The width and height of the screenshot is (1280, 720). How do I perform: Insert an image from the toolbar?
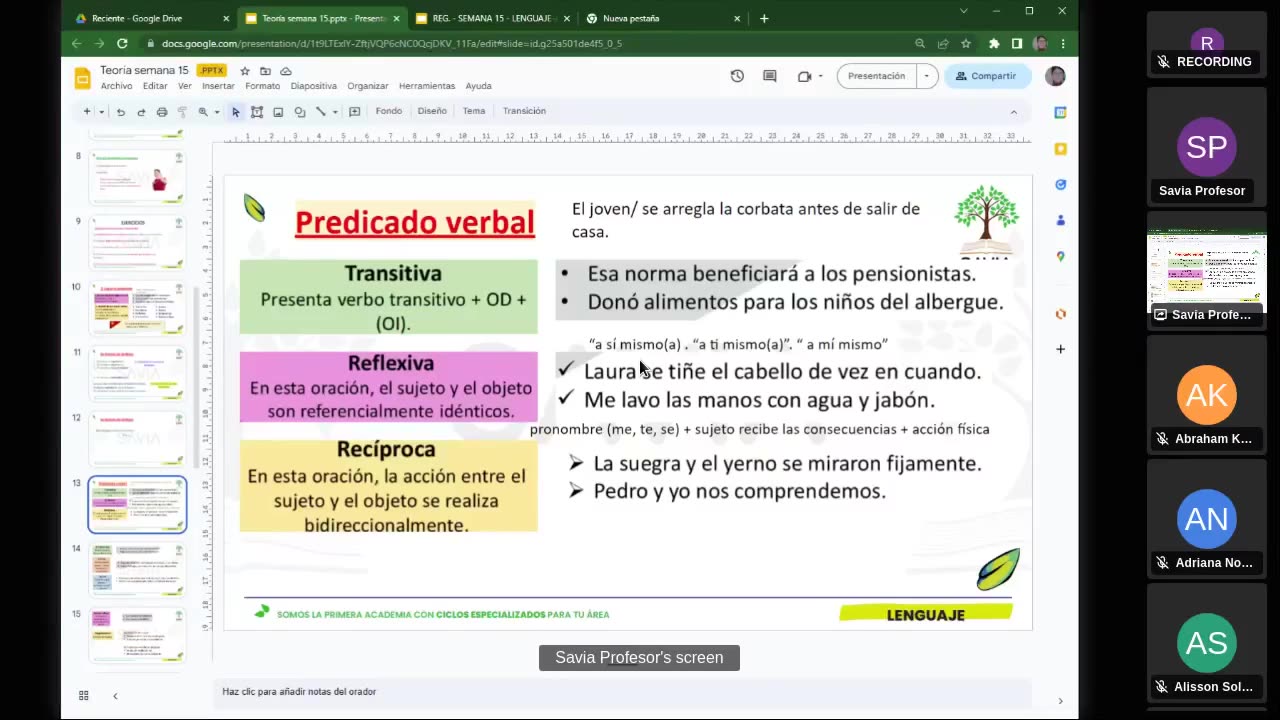pyautogui.click(x=278, y=112)
